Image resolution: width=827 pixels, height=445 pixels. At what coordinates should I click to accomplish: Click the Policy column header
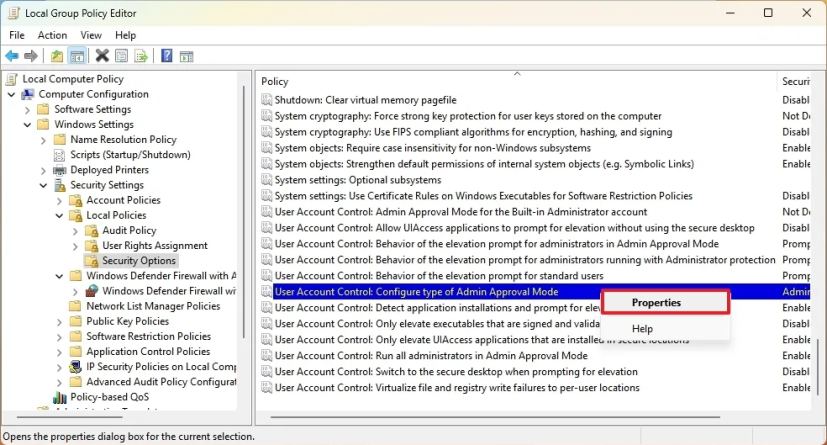tap(275, 81)
